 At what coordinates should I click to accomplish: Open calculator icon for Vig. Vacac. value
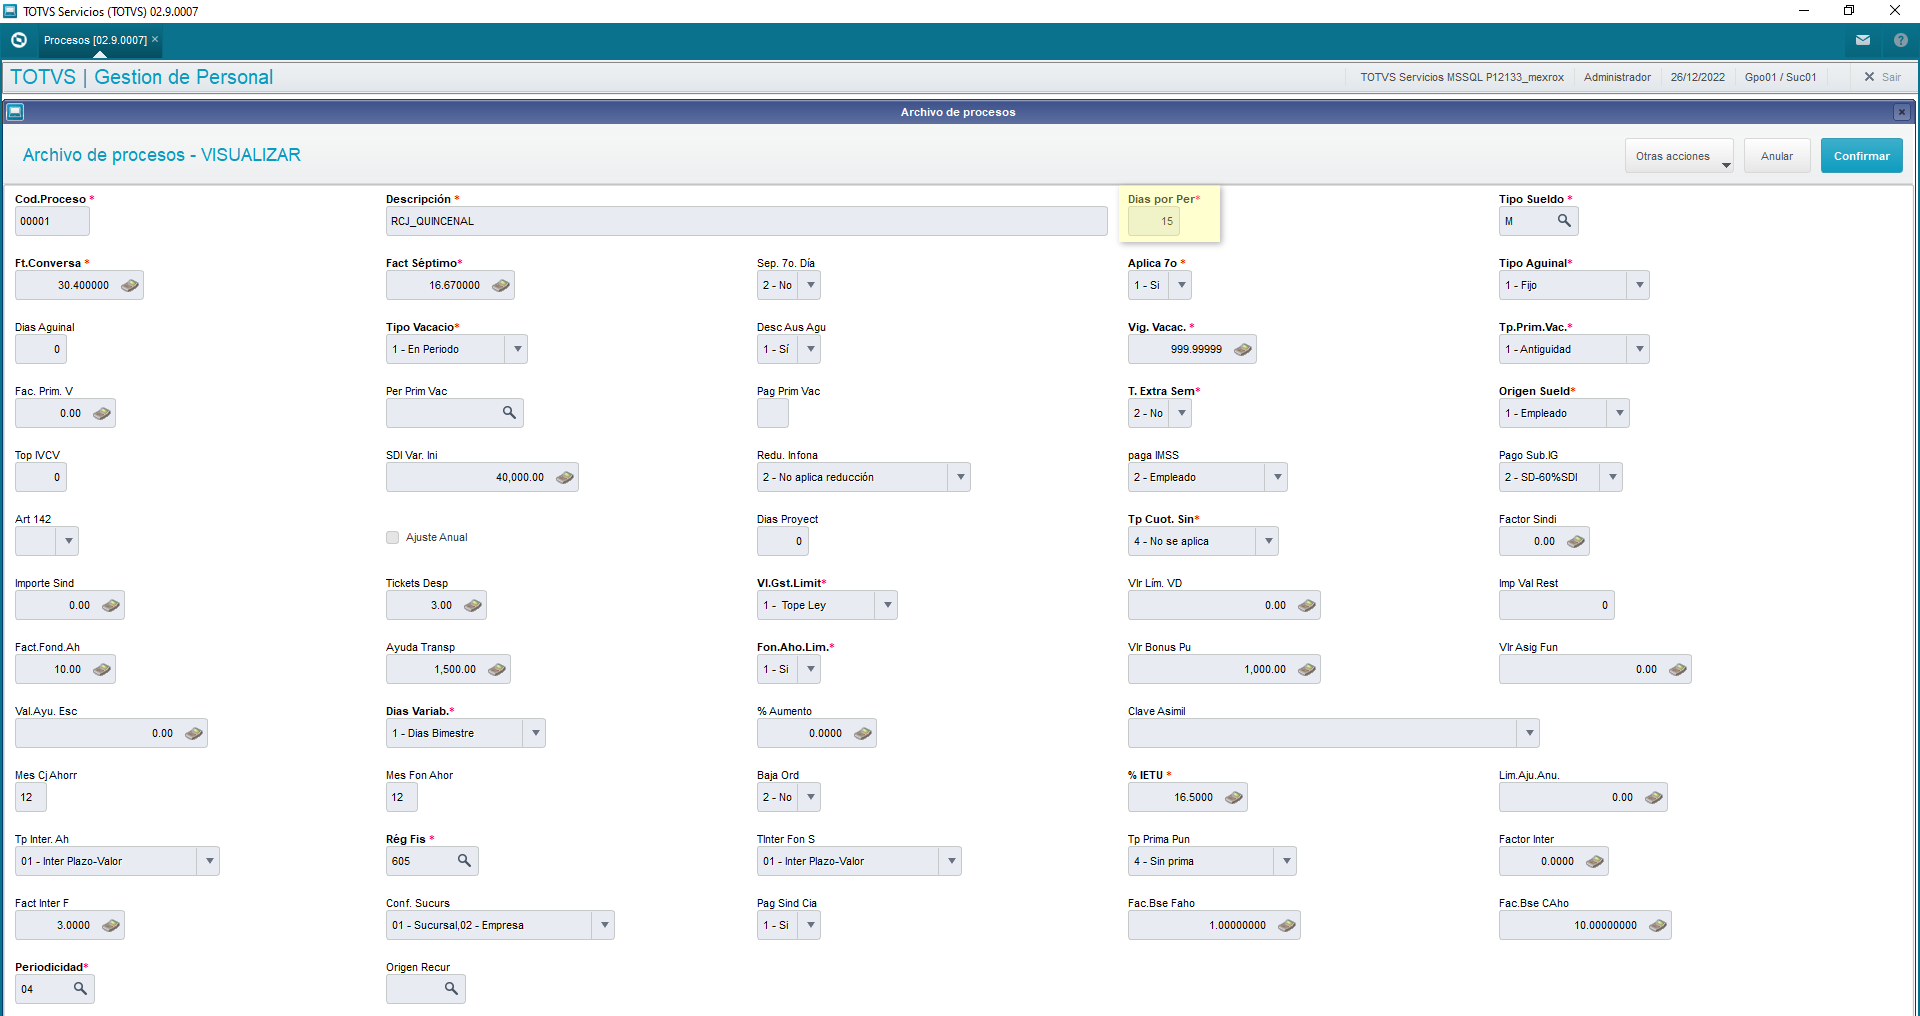1243,350
